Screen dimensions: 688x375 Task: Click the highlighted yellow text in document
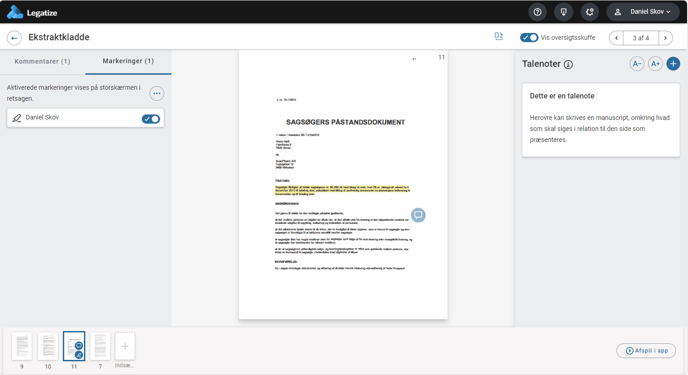tap(342, 190)
